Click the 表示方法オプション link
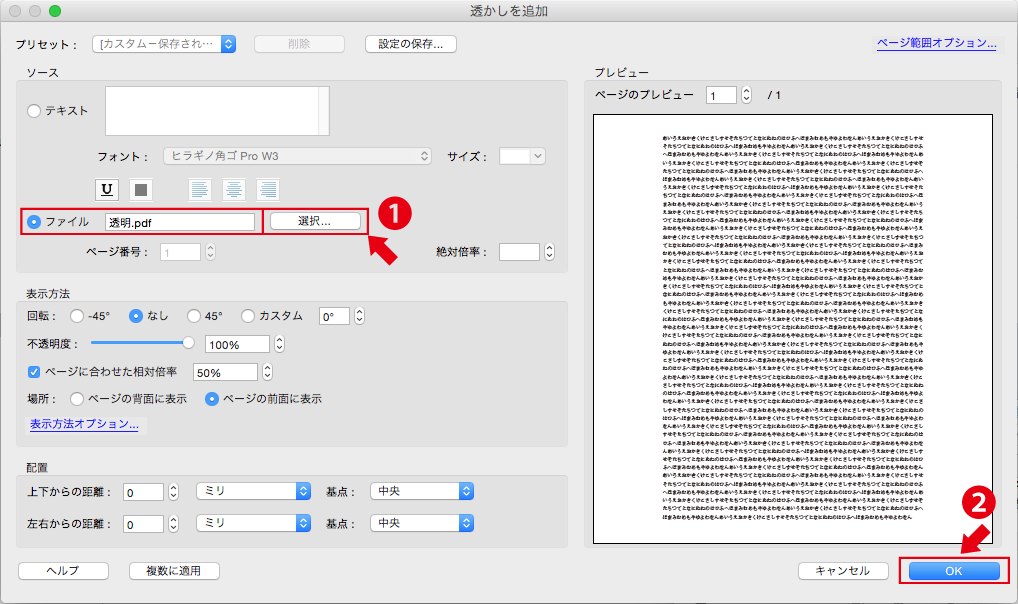This screenshot has width=1018, height=604. tap(84, 424)
